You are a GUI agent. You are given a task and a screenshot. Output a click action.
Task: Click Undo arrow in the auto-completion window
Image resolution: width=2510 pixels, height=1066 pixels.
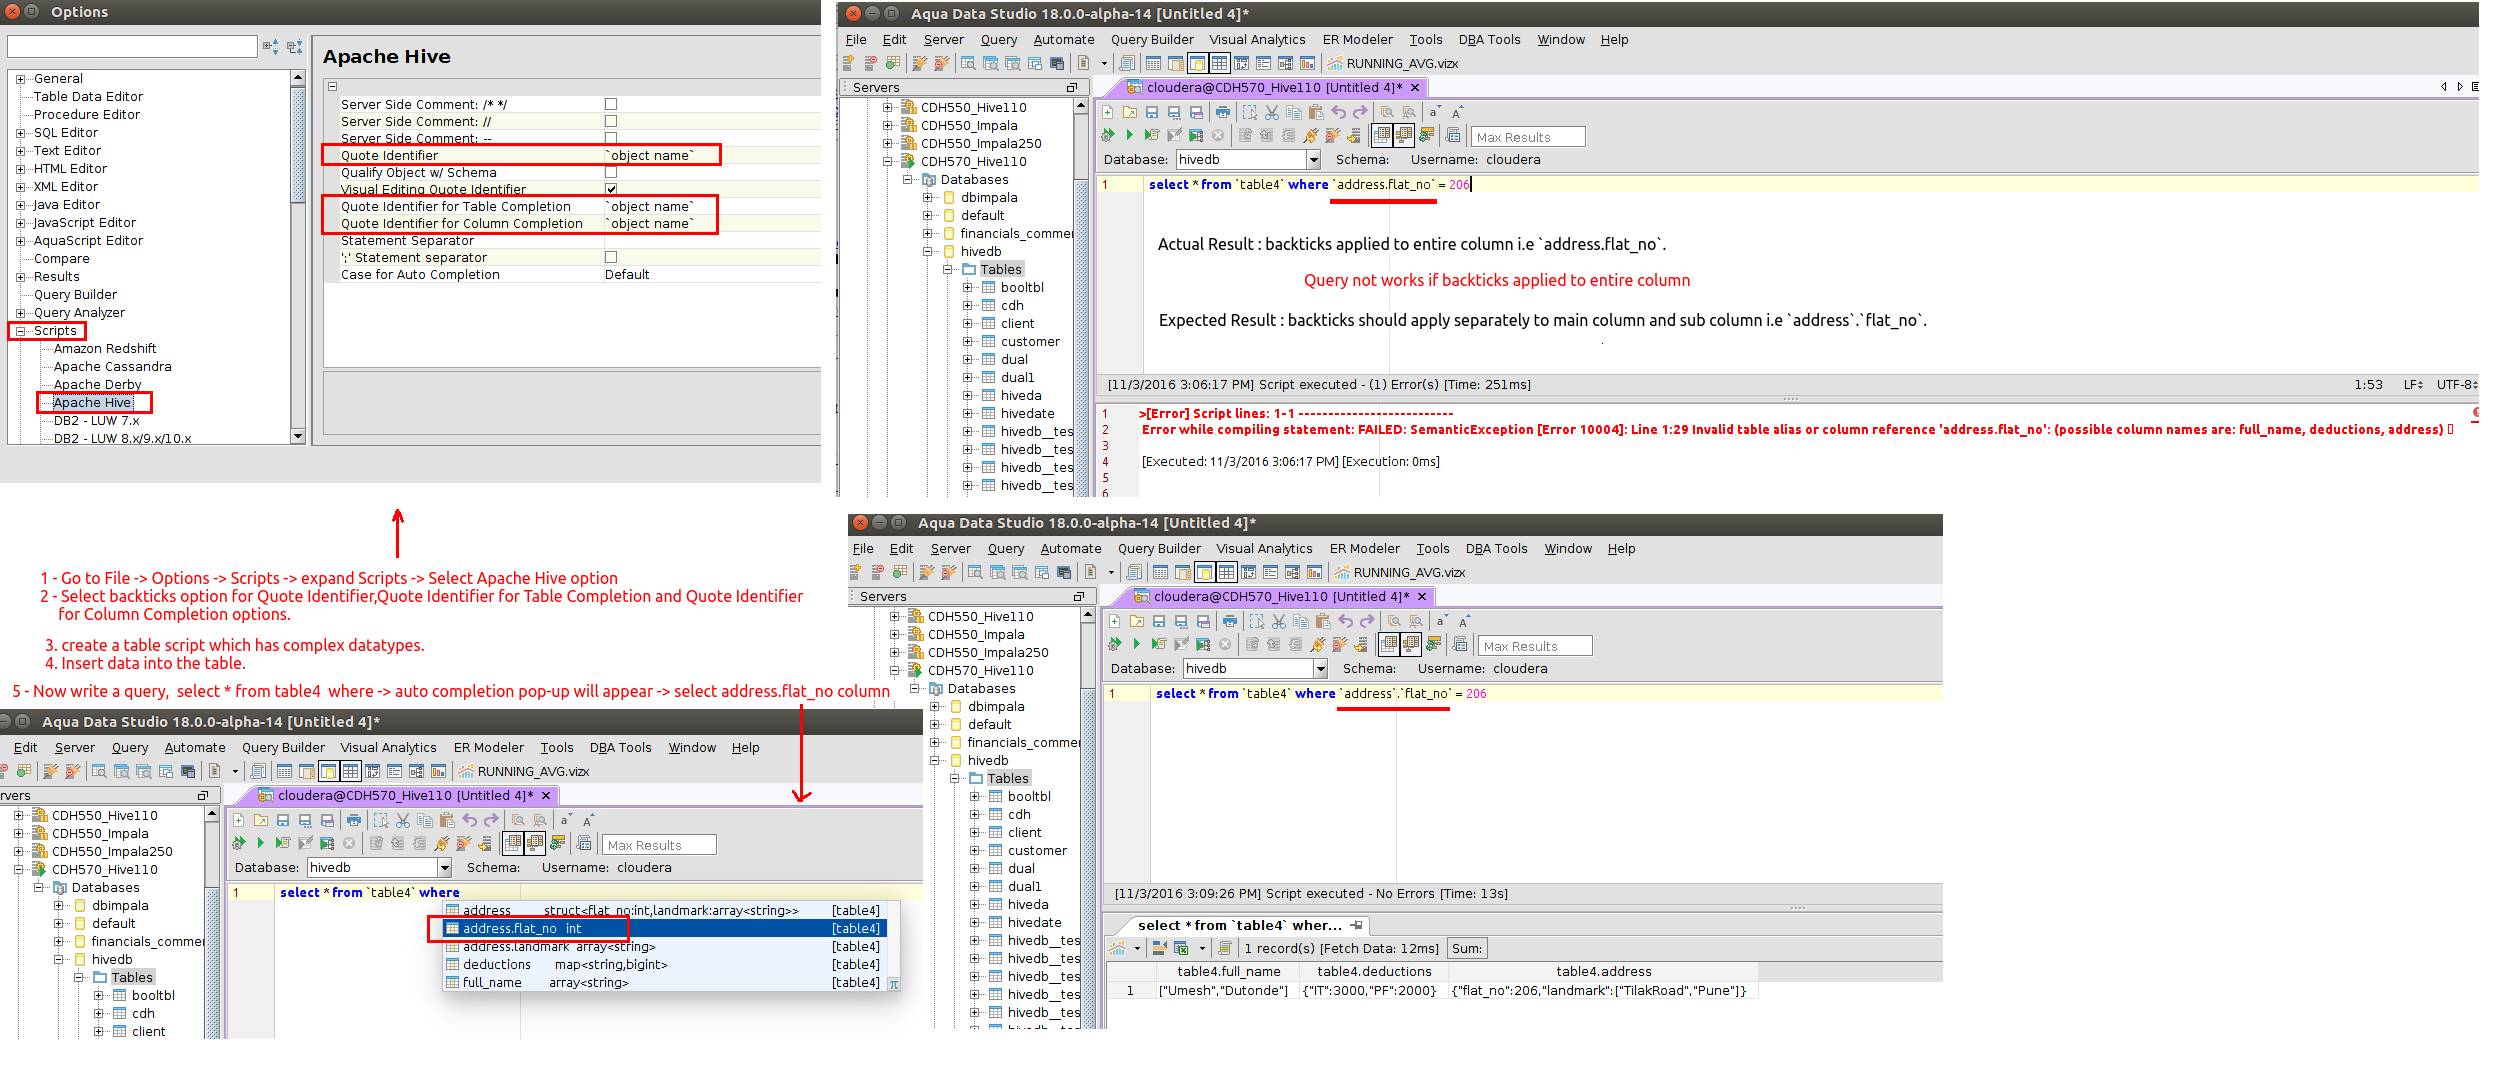coord(469,820)
